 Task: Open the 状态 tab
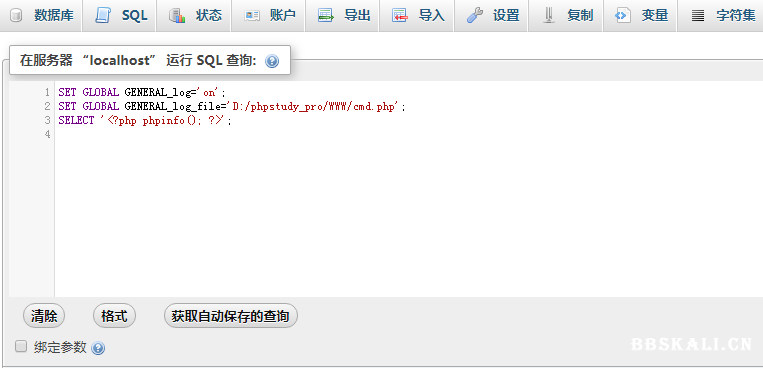(194, 16)
